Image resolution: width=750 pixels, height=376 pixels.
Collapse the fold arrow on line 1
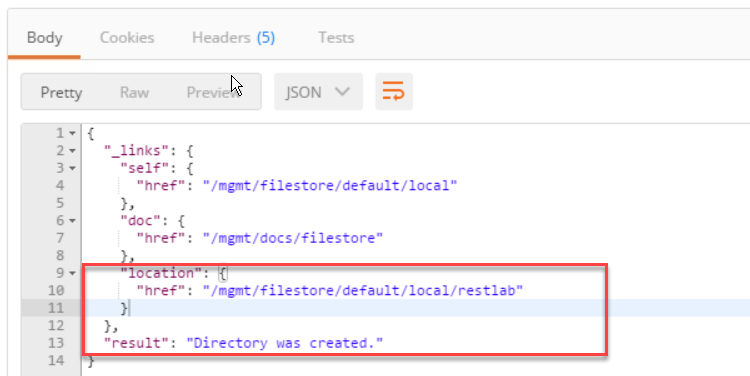coord(72,133)
